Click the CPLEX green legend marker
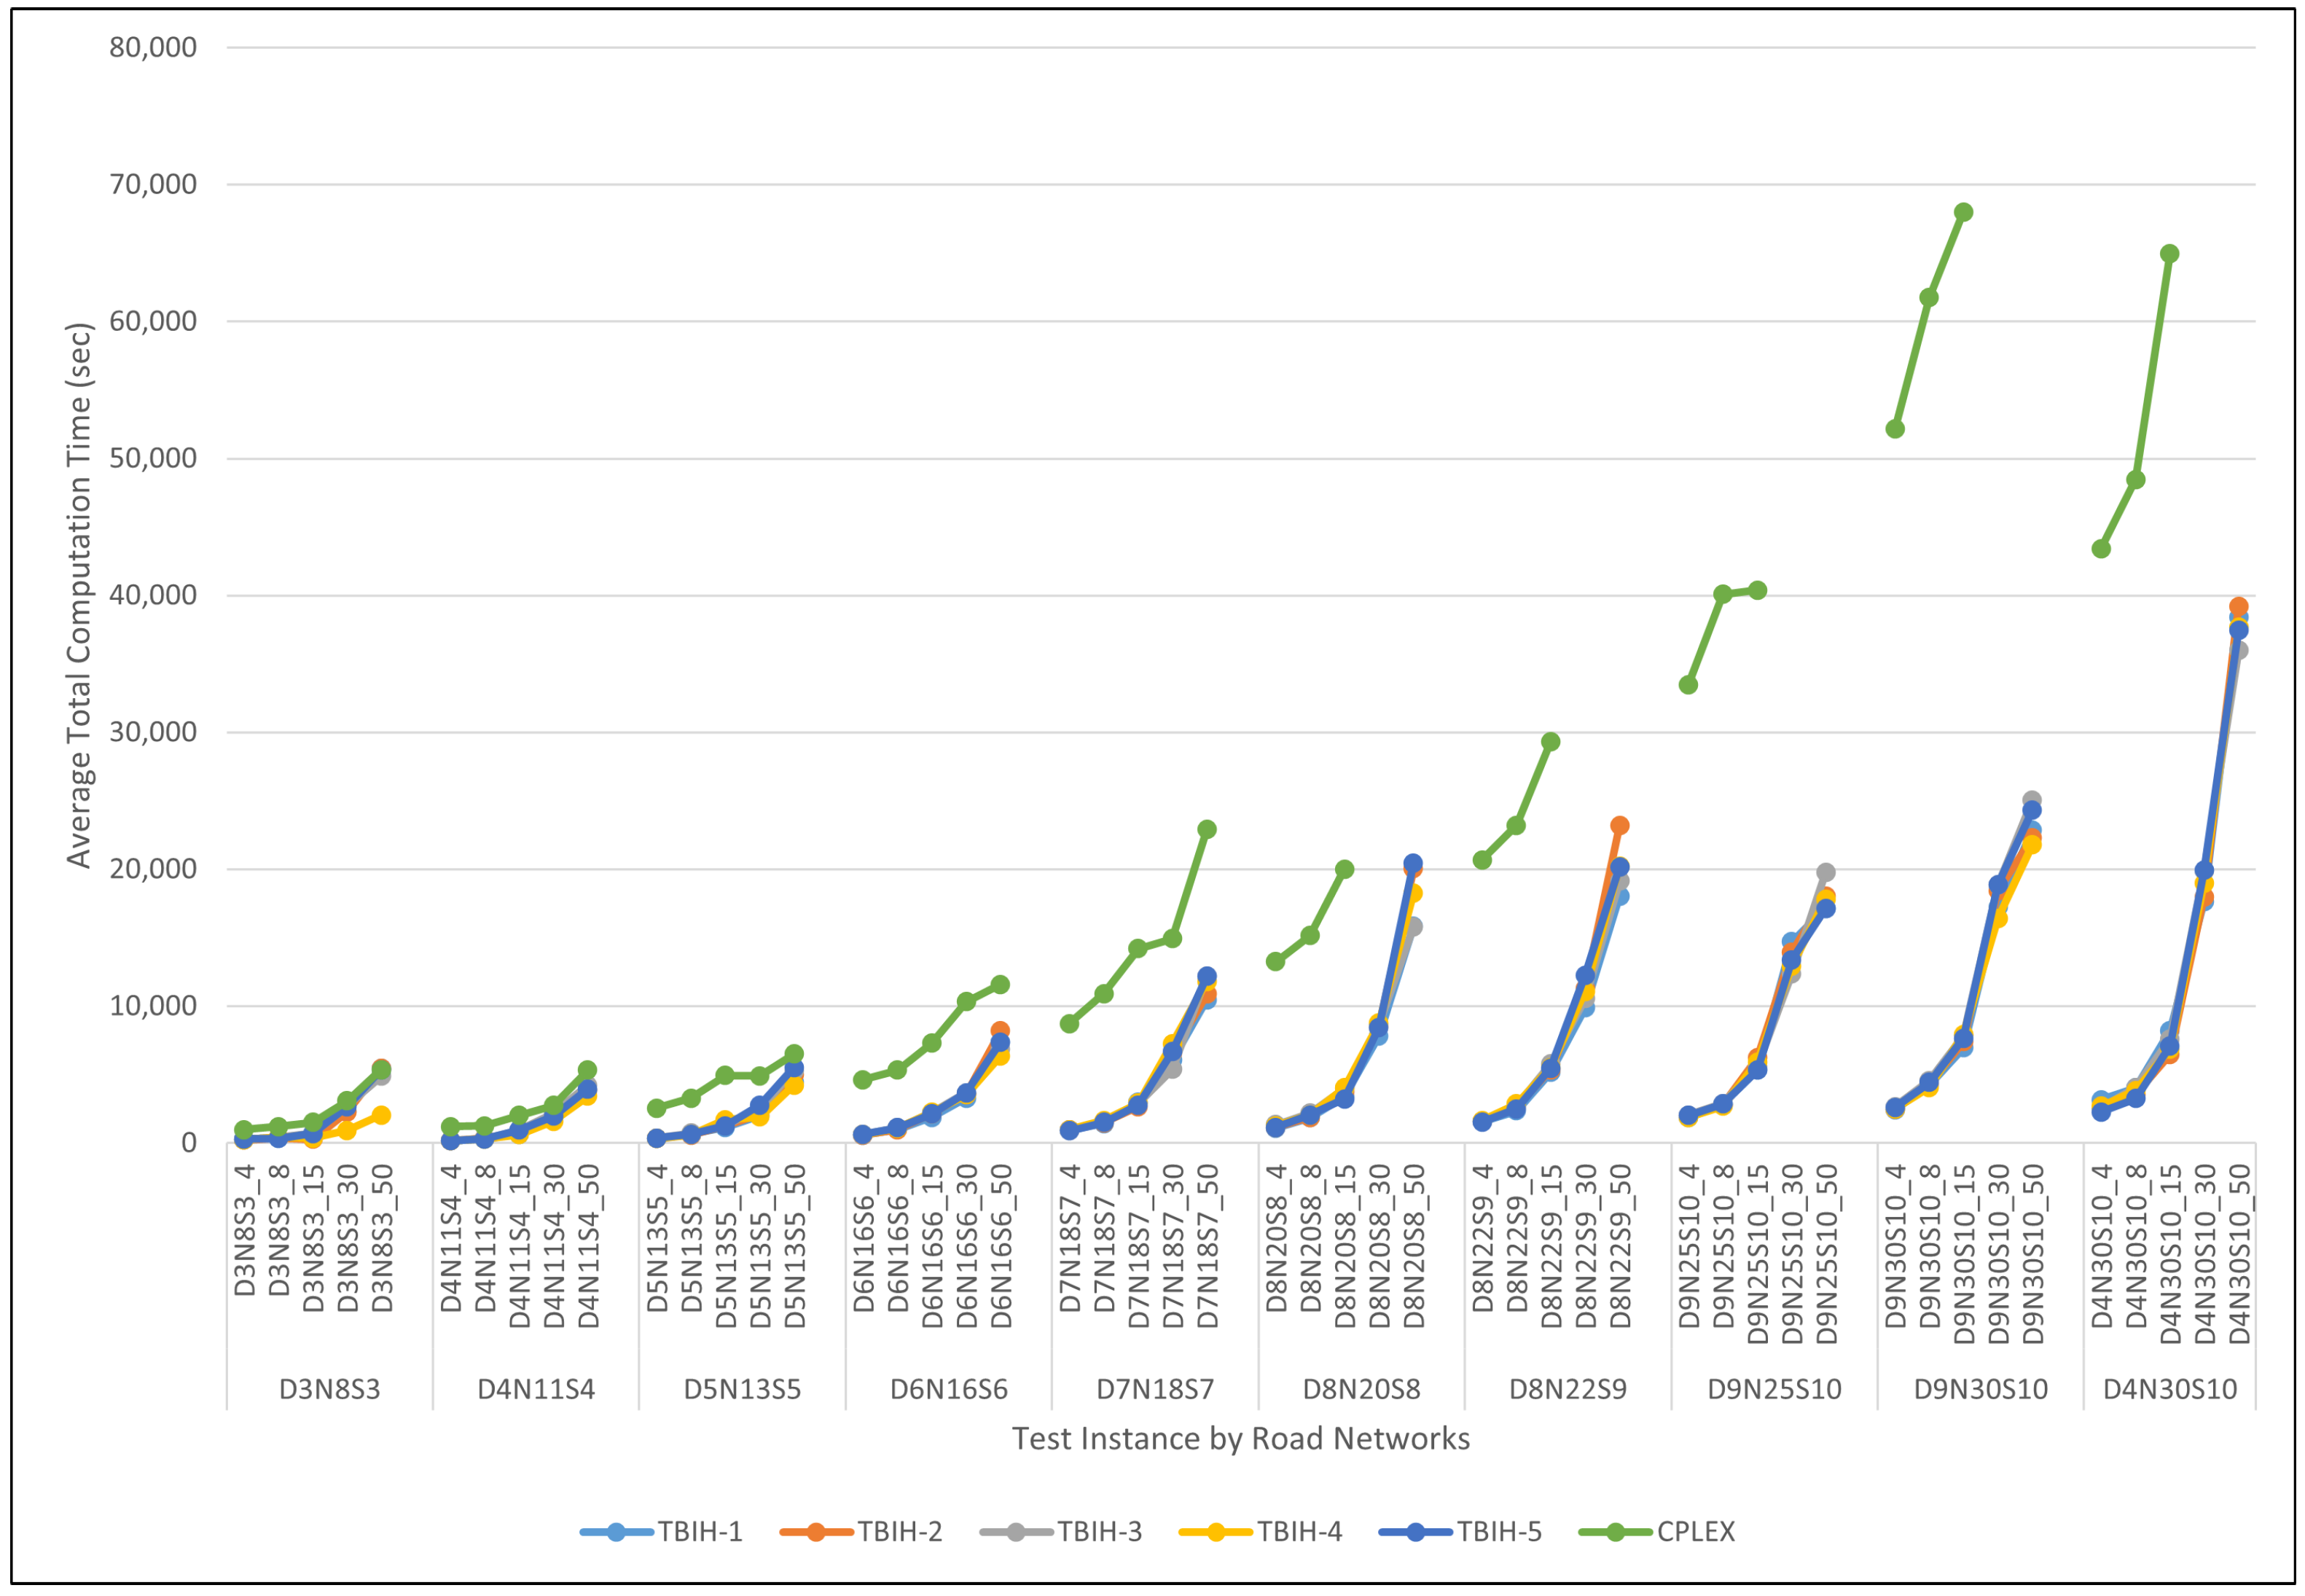Viewport: 2305px width, 1596px height. (1615, 1532)
